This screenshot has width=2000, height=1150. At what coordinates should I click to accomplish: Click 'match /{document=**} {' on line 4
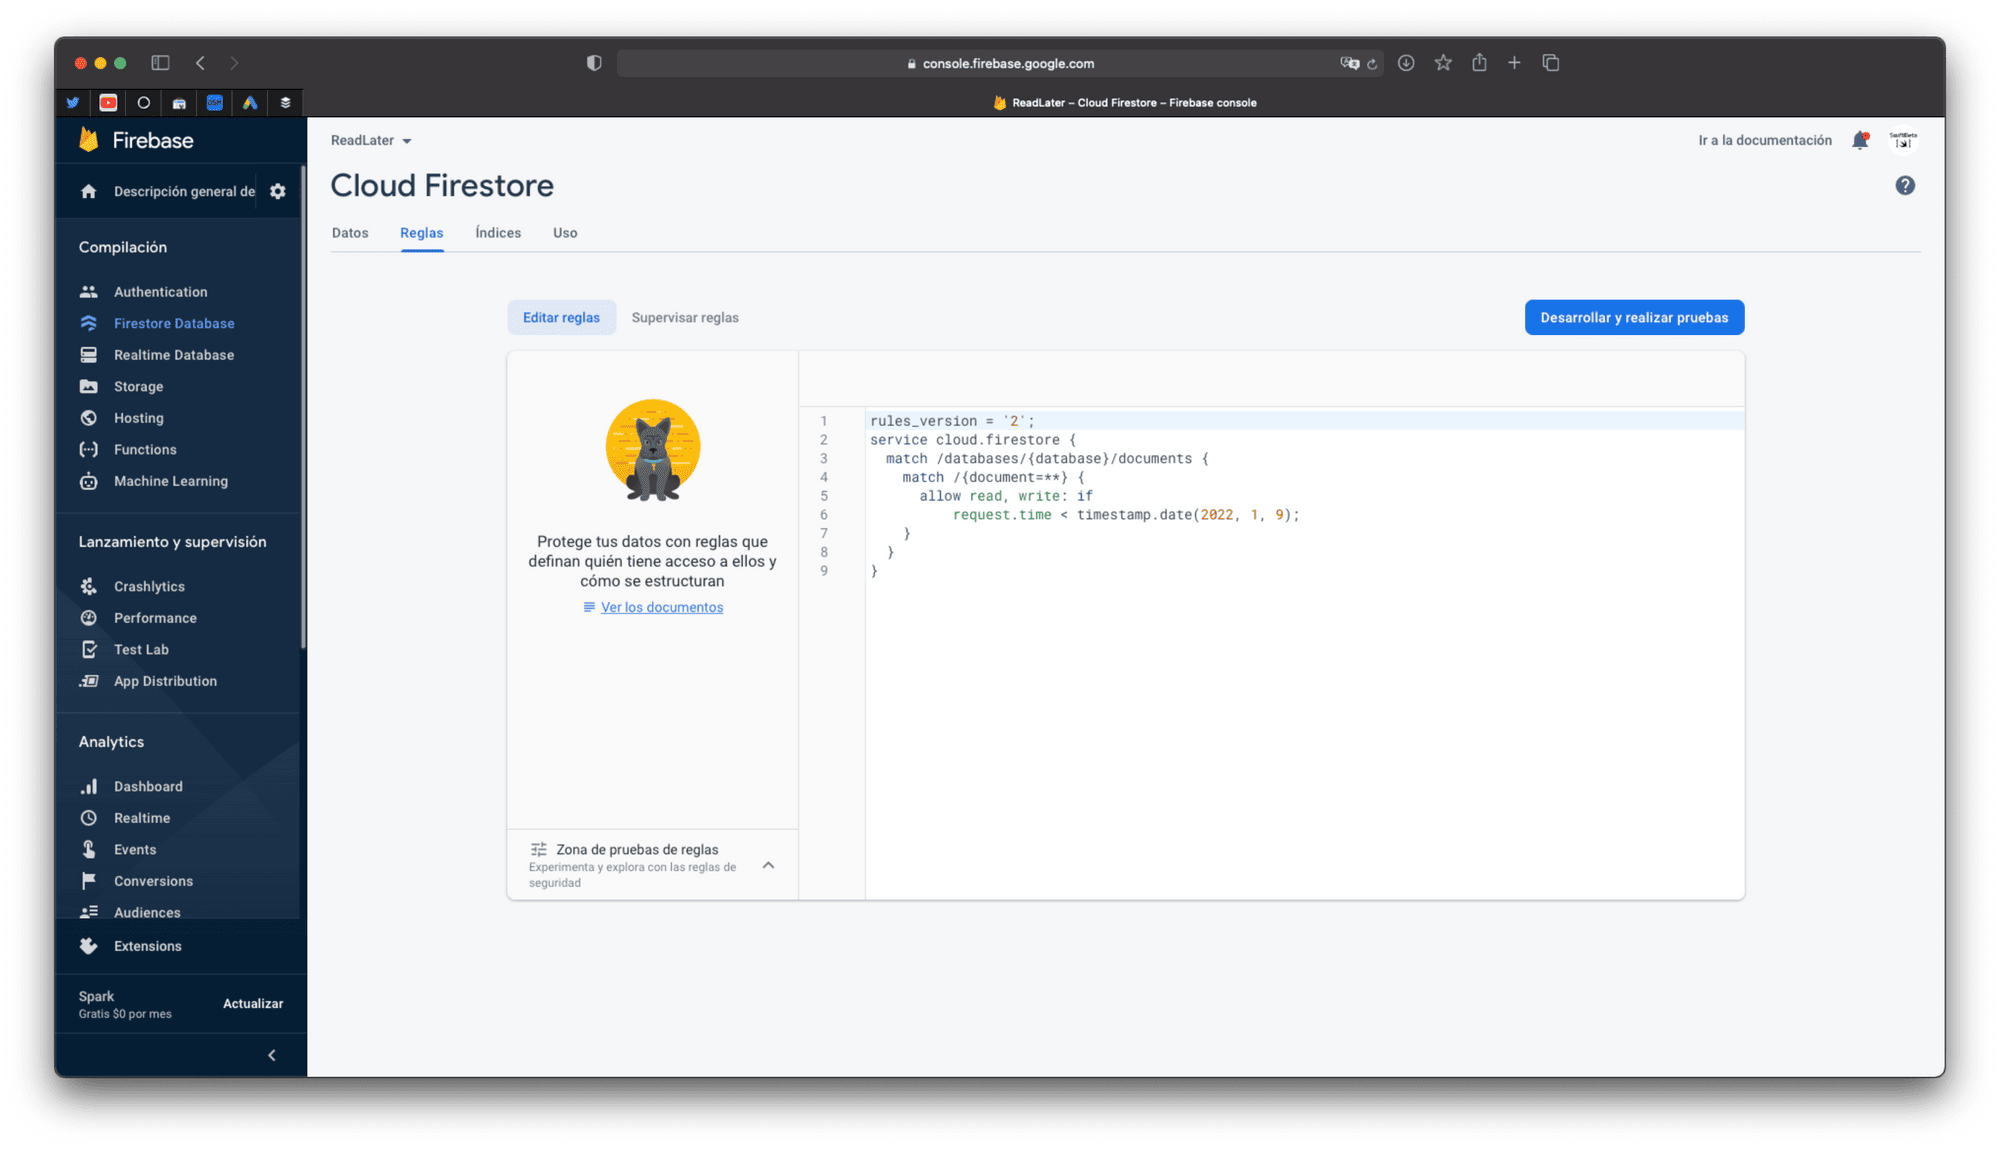[993, 477]
